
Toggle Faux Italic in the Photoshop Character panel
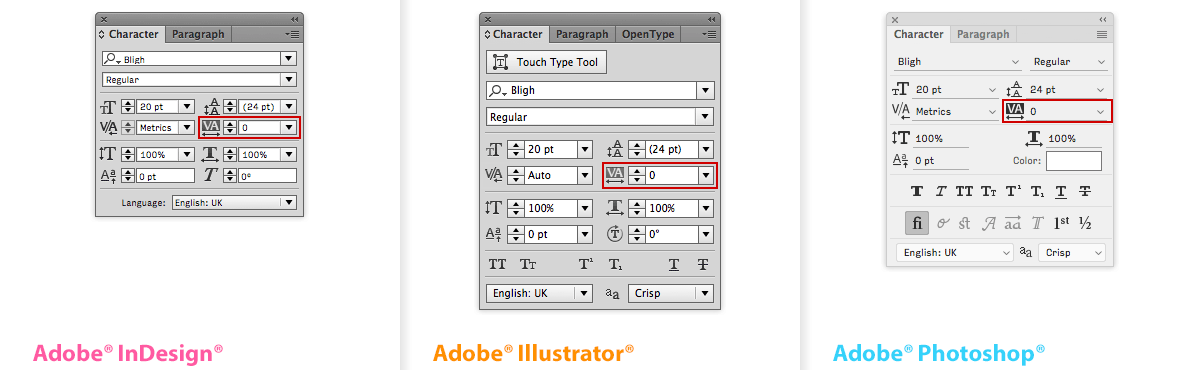[x=941, y=191]
